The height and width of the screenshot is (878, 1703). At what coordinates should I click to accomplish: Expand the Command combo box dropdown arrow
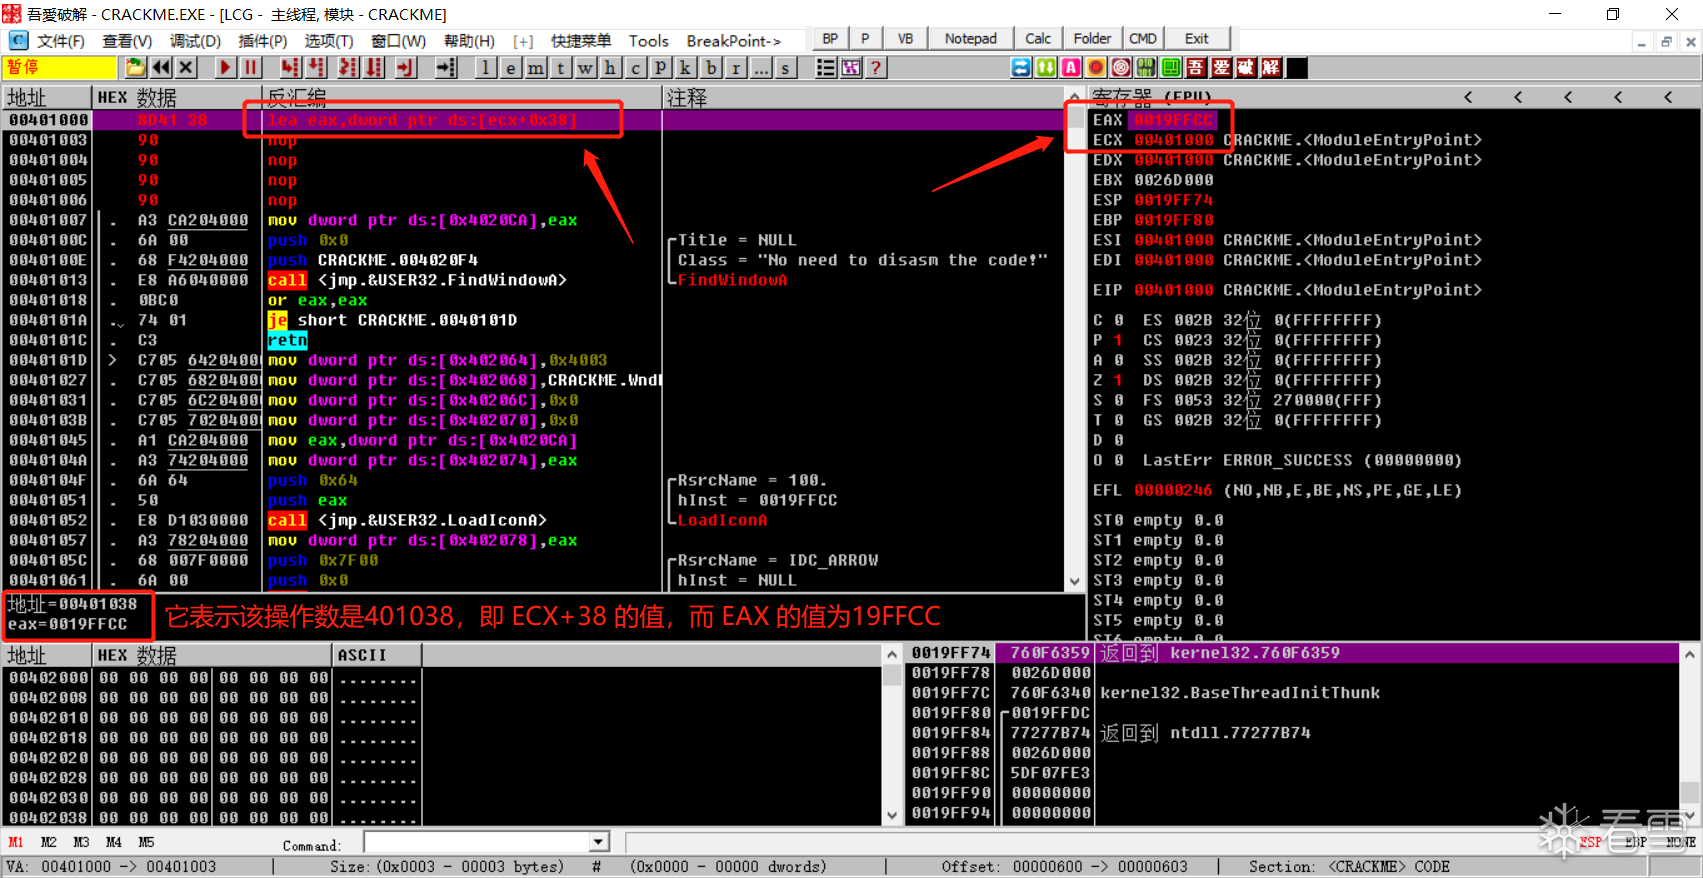(599, 842)
